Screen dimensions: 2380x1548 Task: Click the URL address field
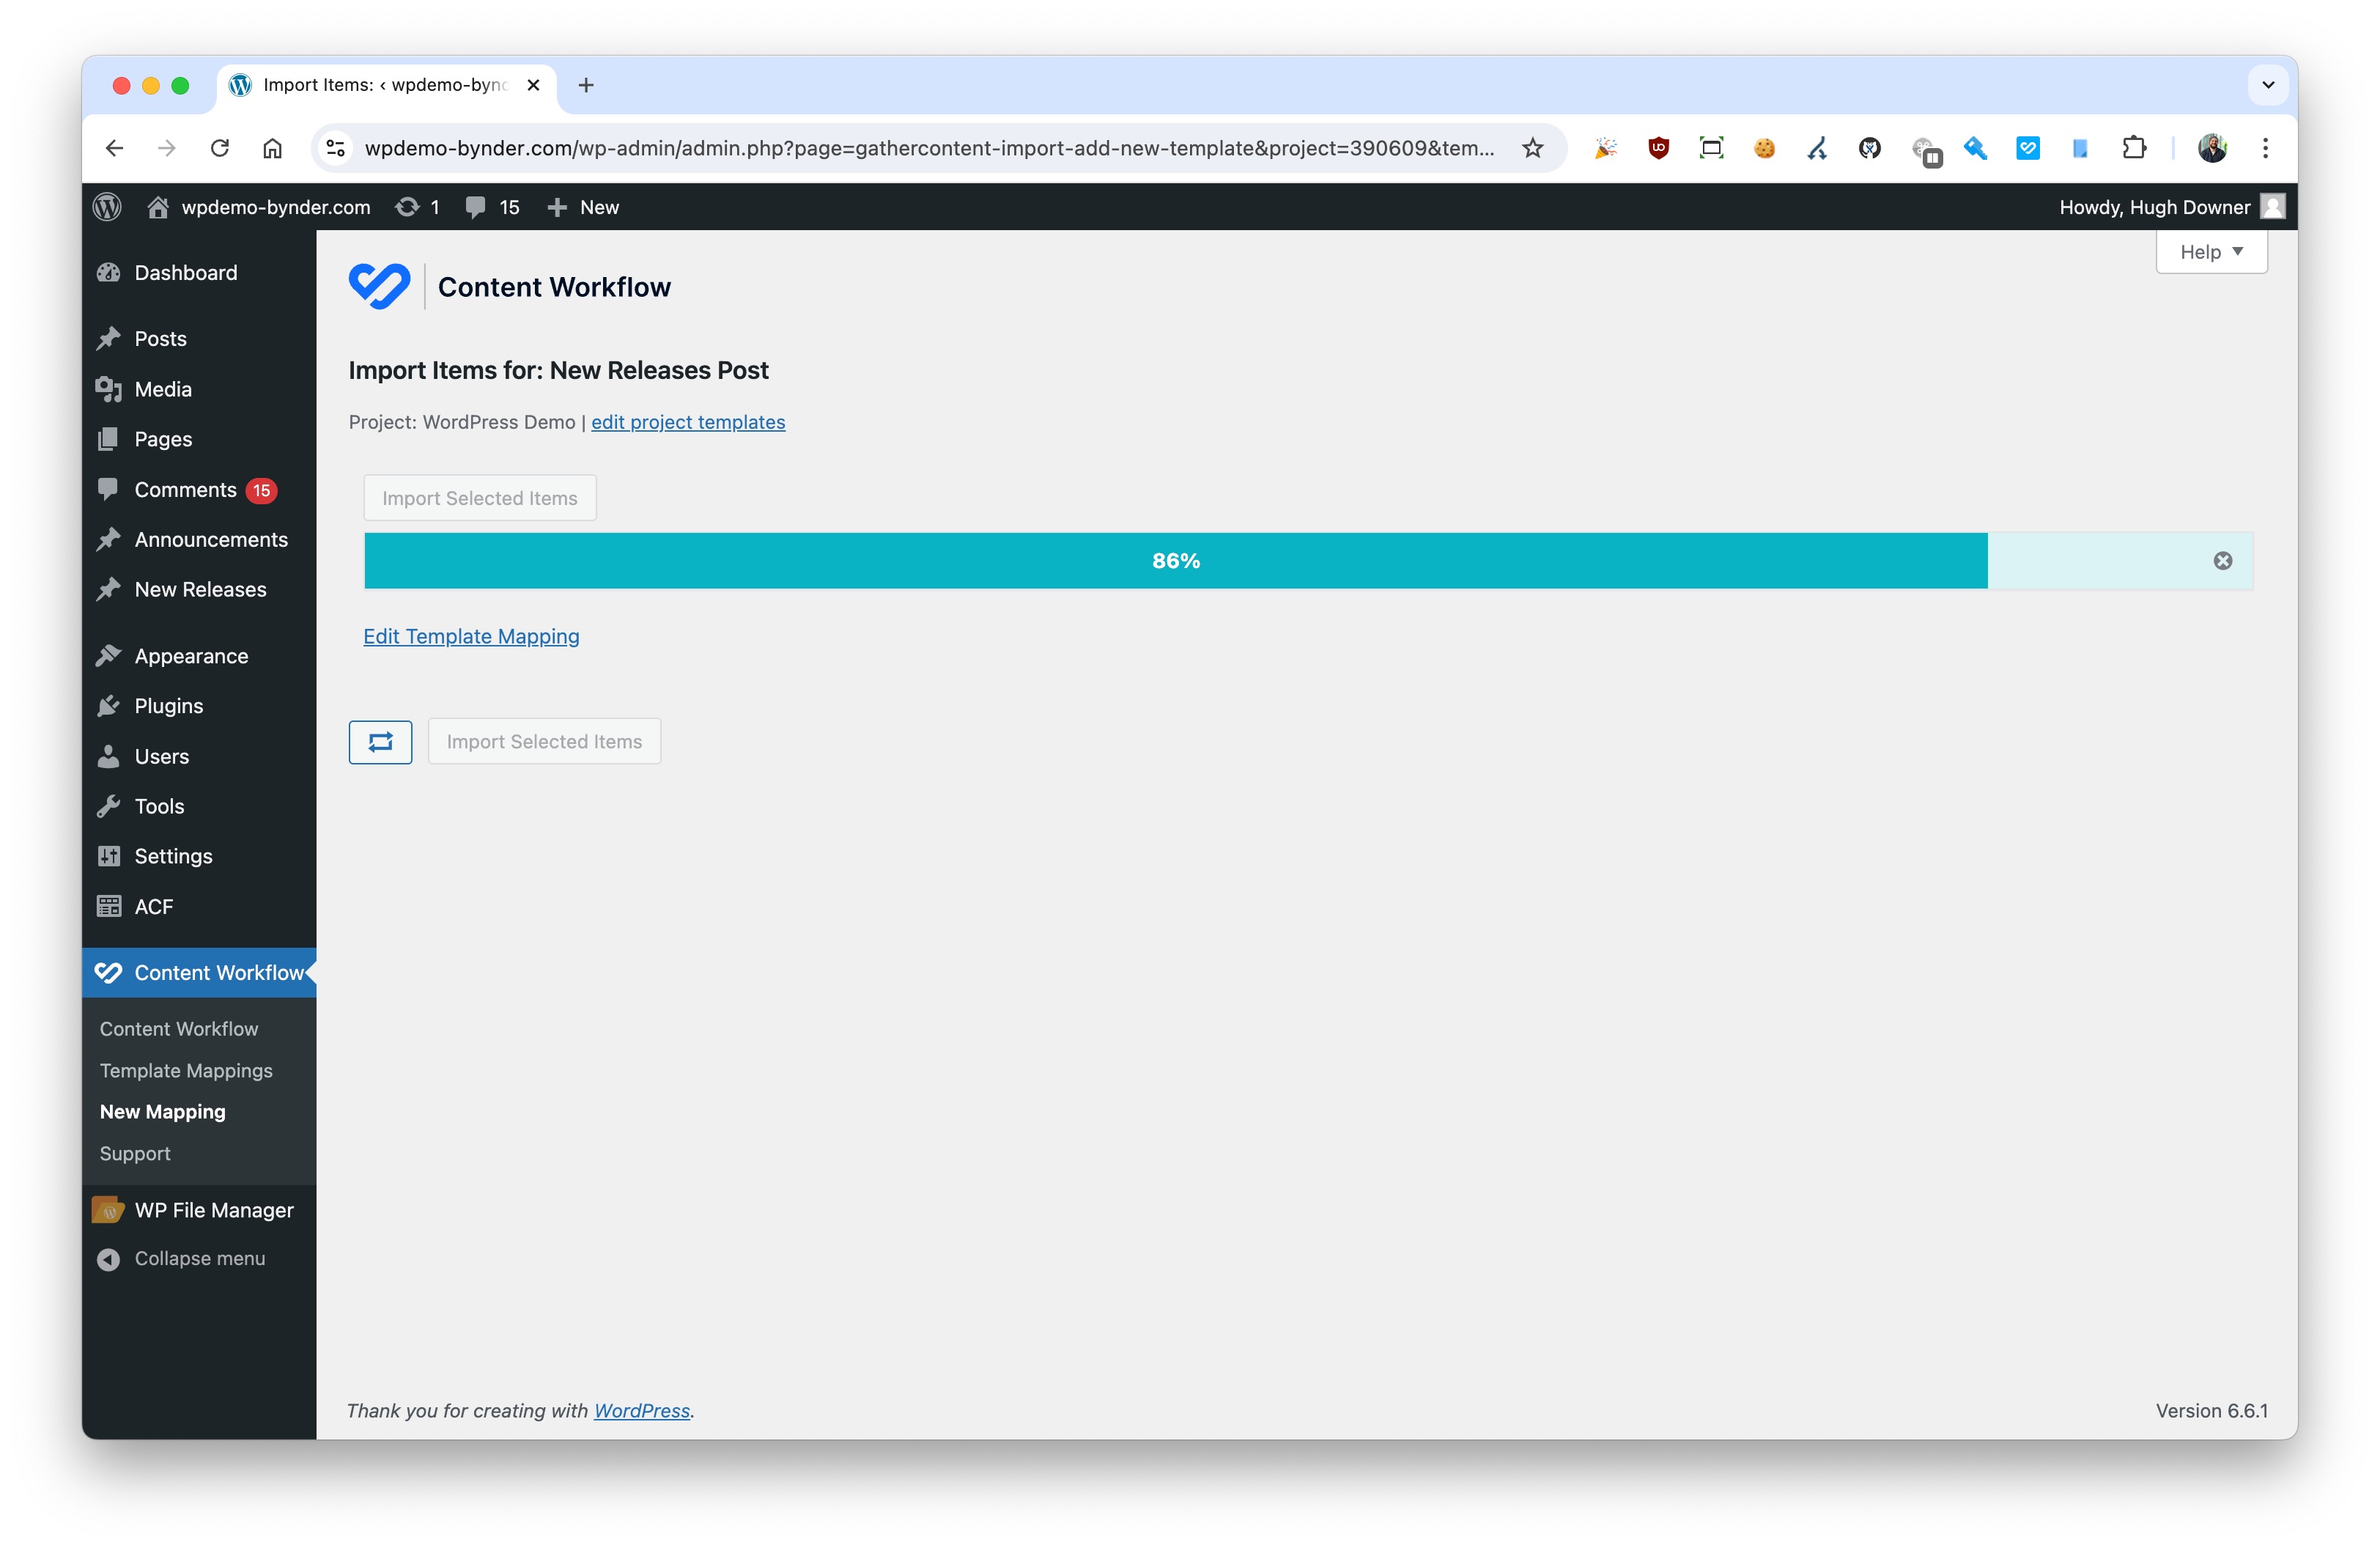click(930, 148)
